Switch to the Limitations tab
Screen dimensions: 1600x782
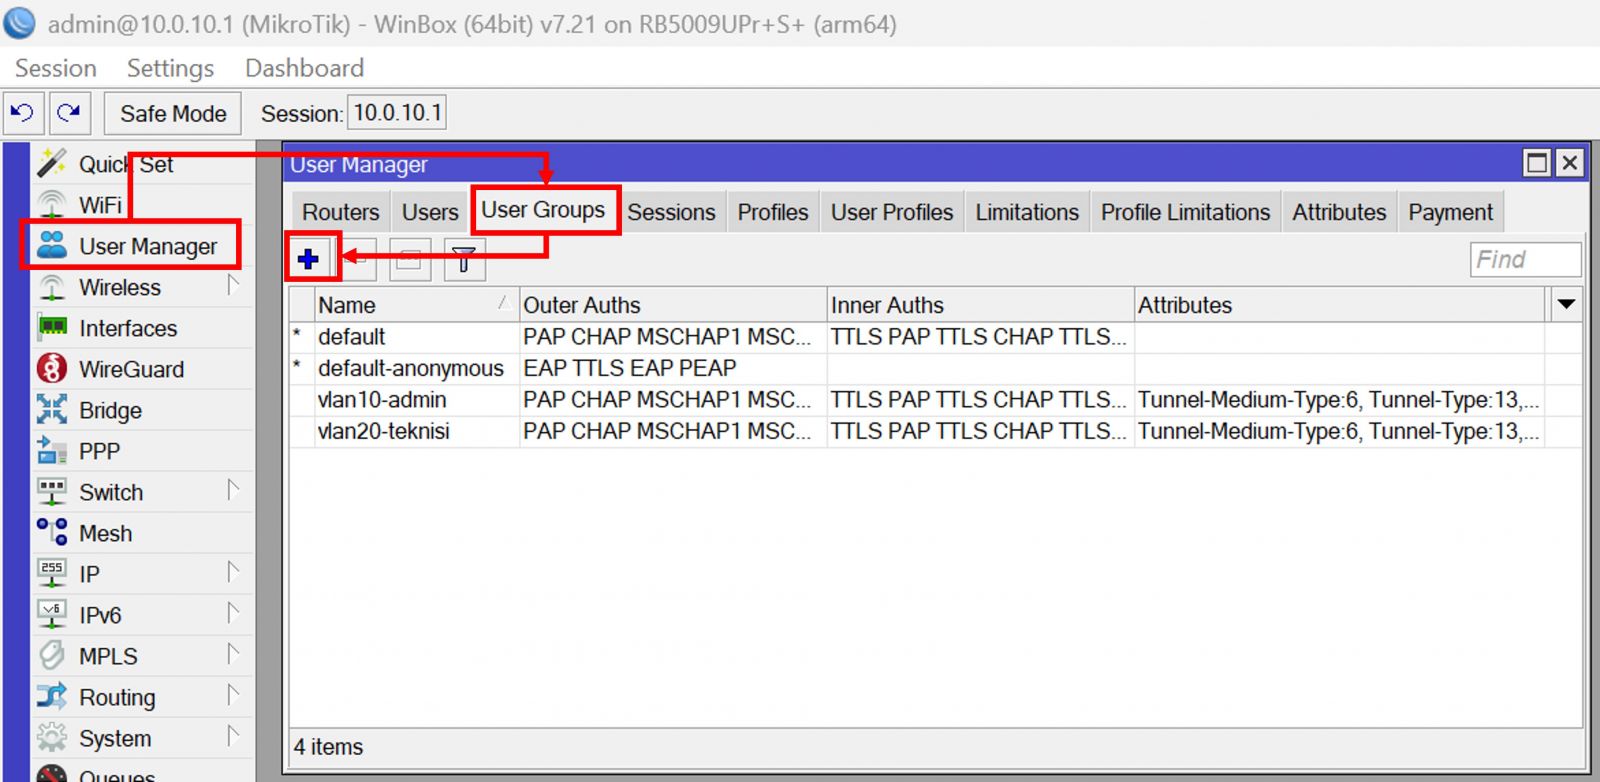tap(1026, 212)
